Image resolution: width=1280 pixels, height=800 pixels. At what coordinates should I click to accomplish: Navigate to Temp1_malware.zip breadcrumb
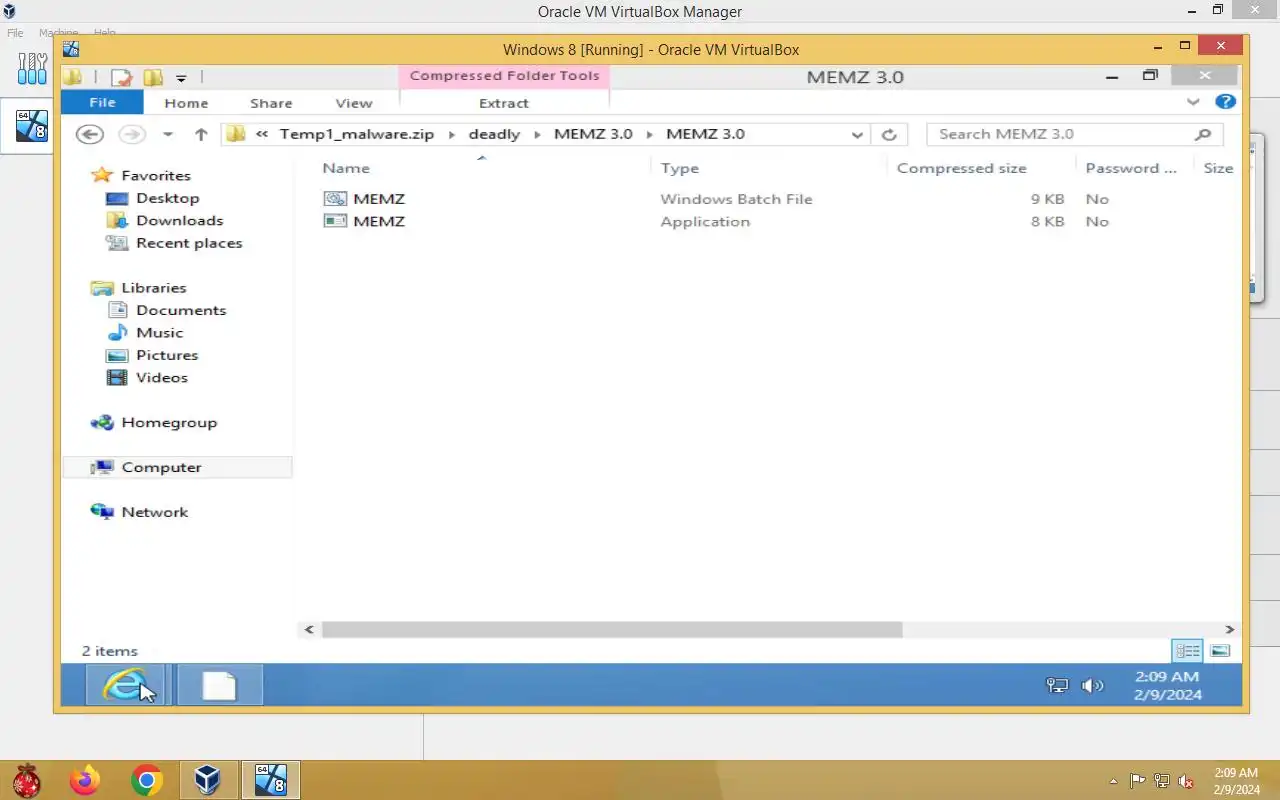(357, 134)
